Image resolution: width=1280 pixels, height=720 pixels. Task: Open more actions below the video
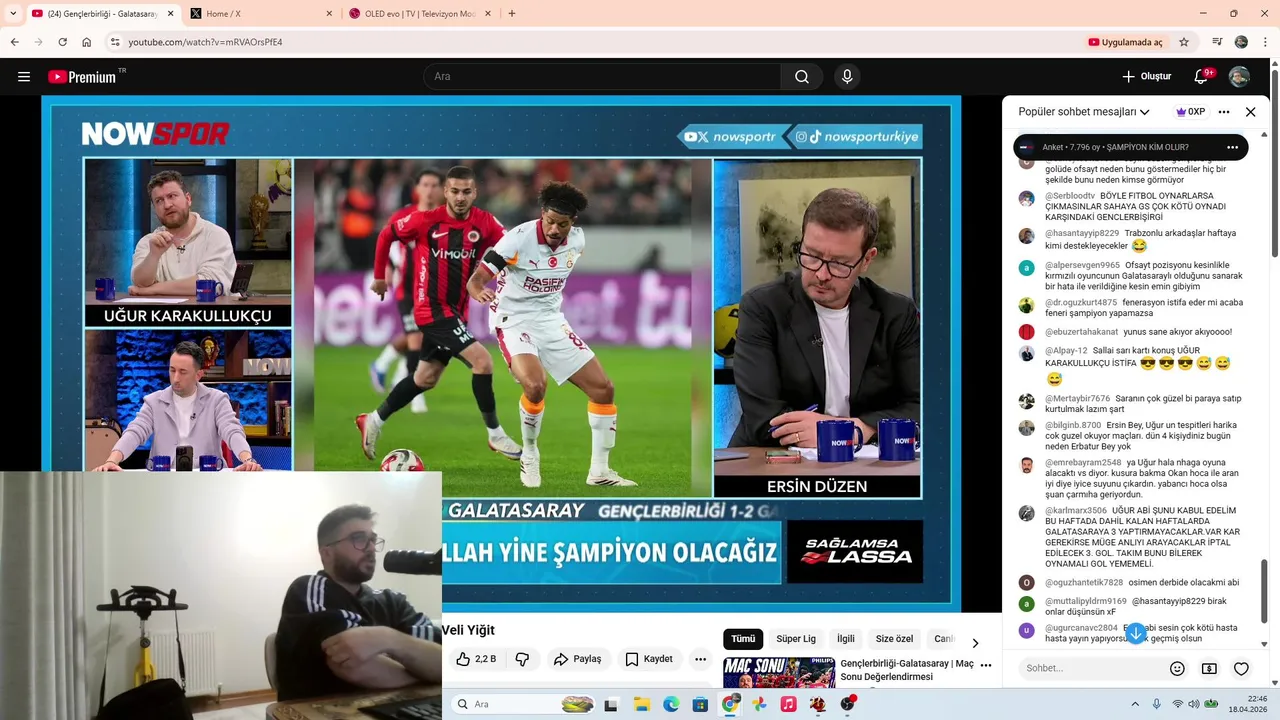[x=700, y=659]
